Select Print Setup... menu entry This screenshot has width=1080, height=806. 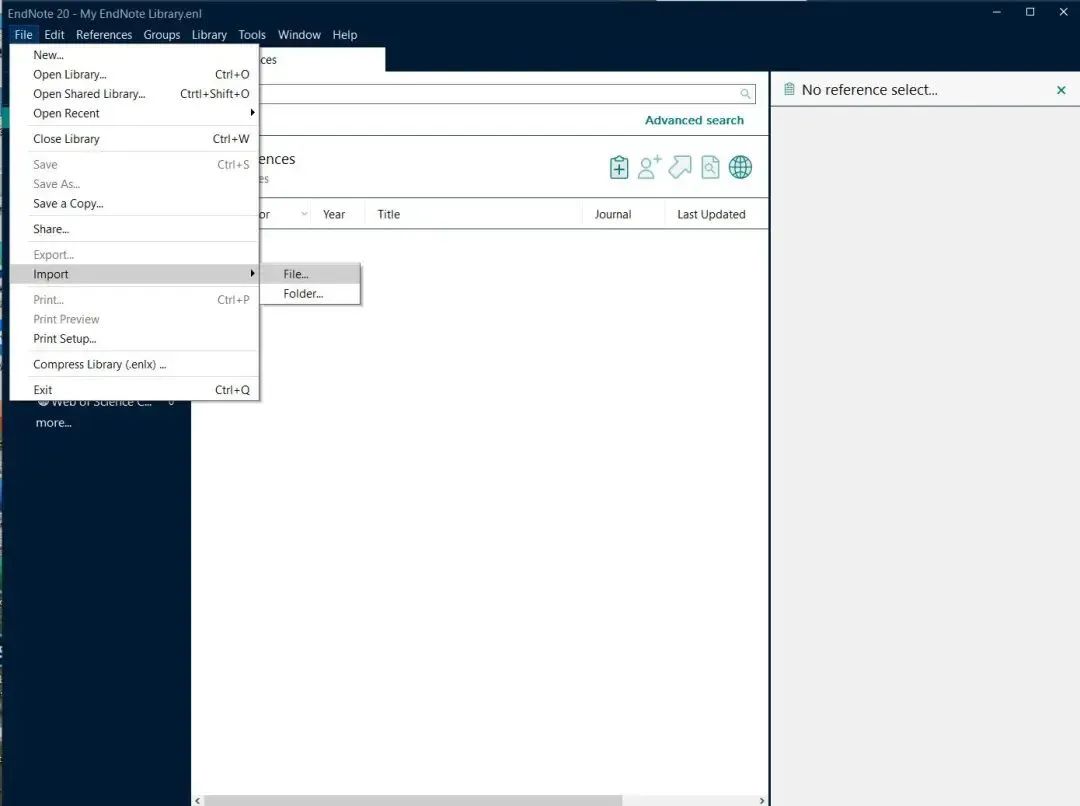(x=134, y=338)
